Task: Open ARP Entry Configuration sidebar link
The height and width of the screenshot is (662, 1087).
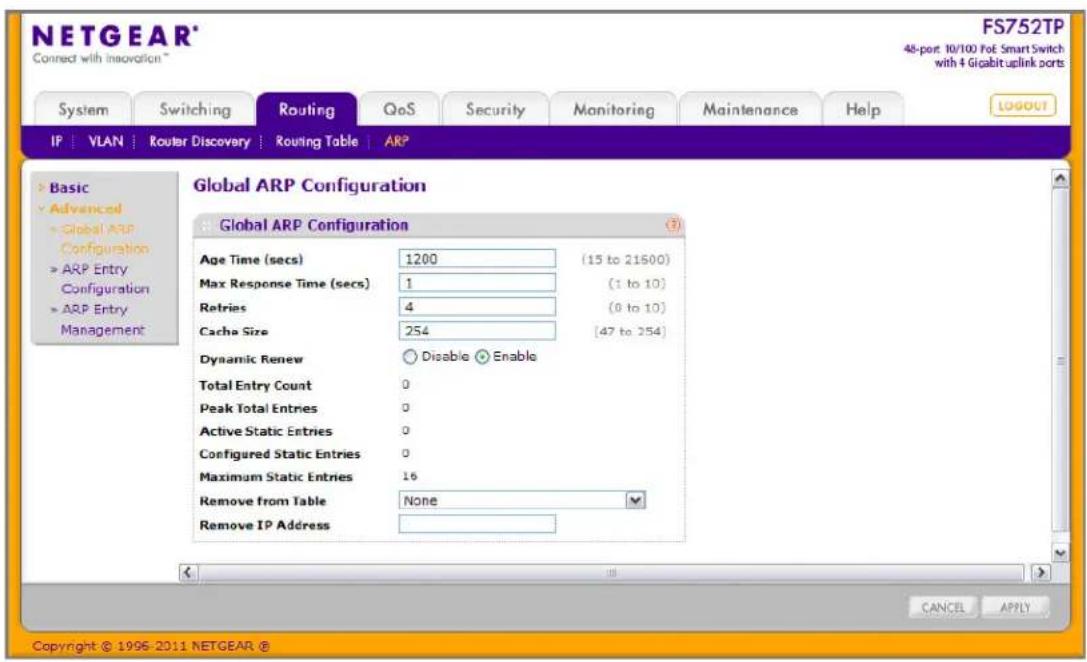Action: 104,279
